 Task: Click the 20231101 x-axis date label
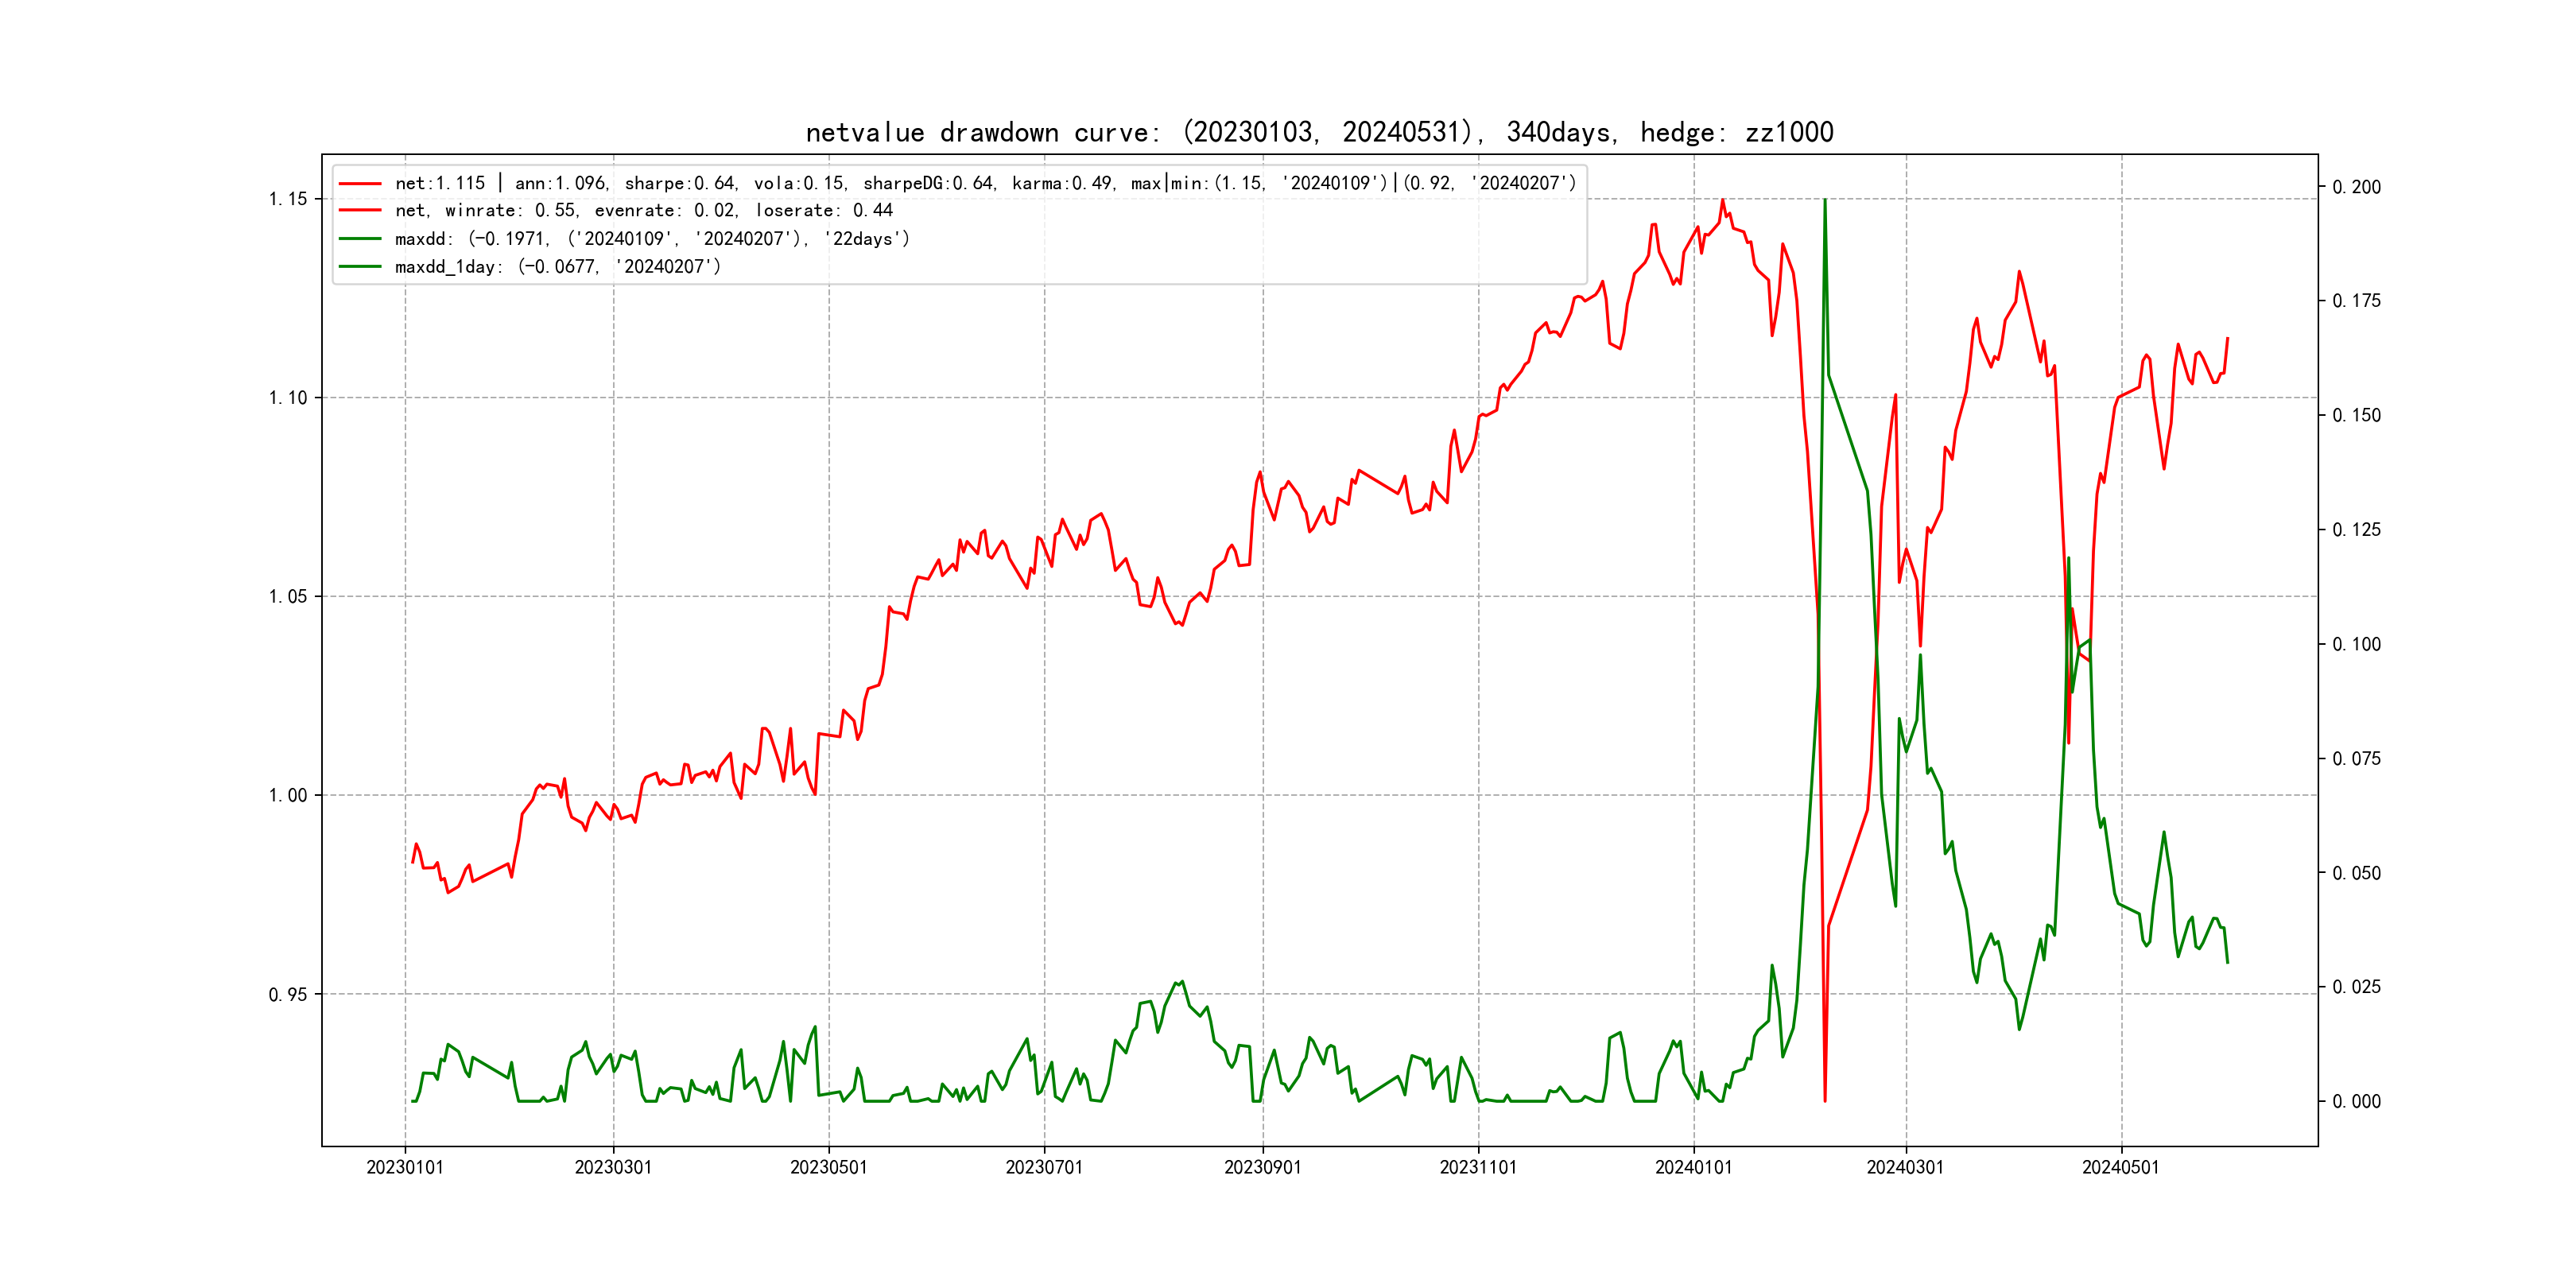[1478, 1167]
